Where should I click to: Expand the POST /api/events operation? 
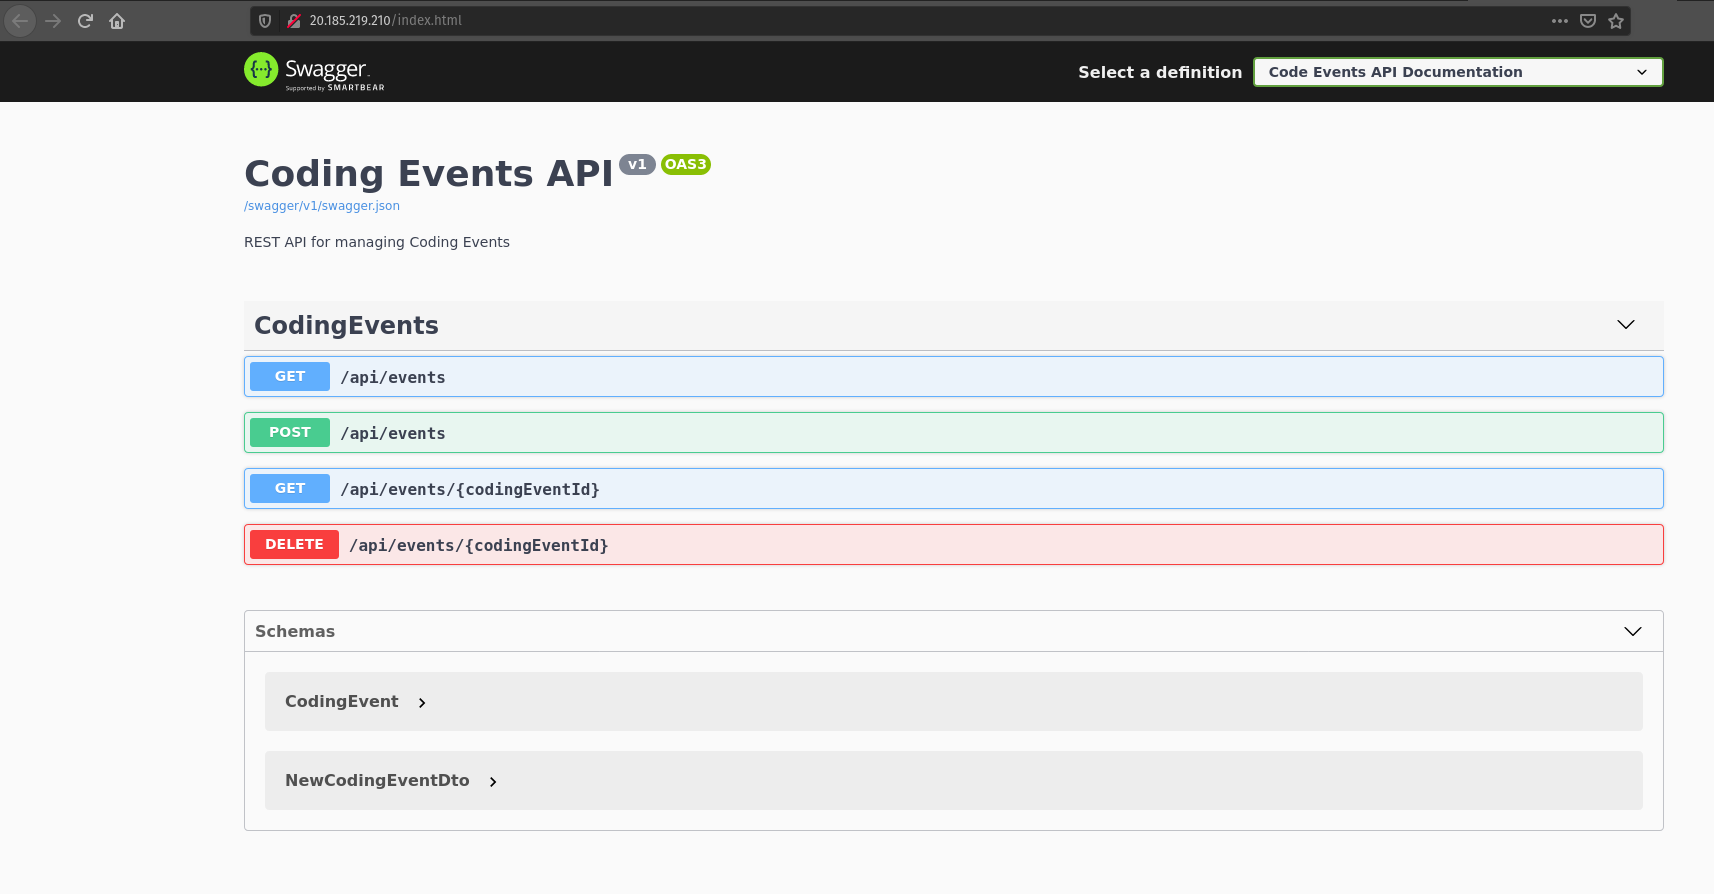(x=954, y=433)
